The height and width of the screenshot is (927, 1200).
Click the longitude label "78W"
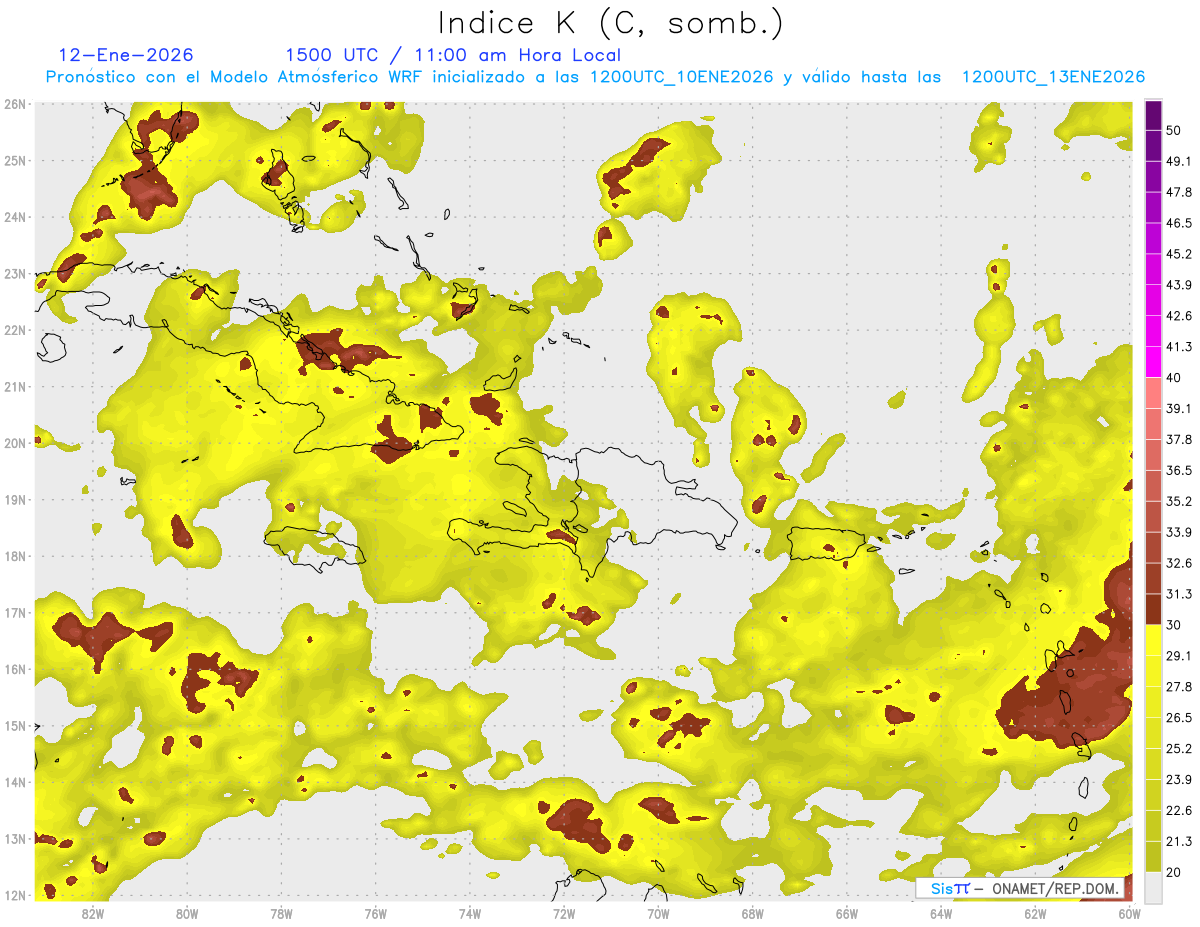281,913
